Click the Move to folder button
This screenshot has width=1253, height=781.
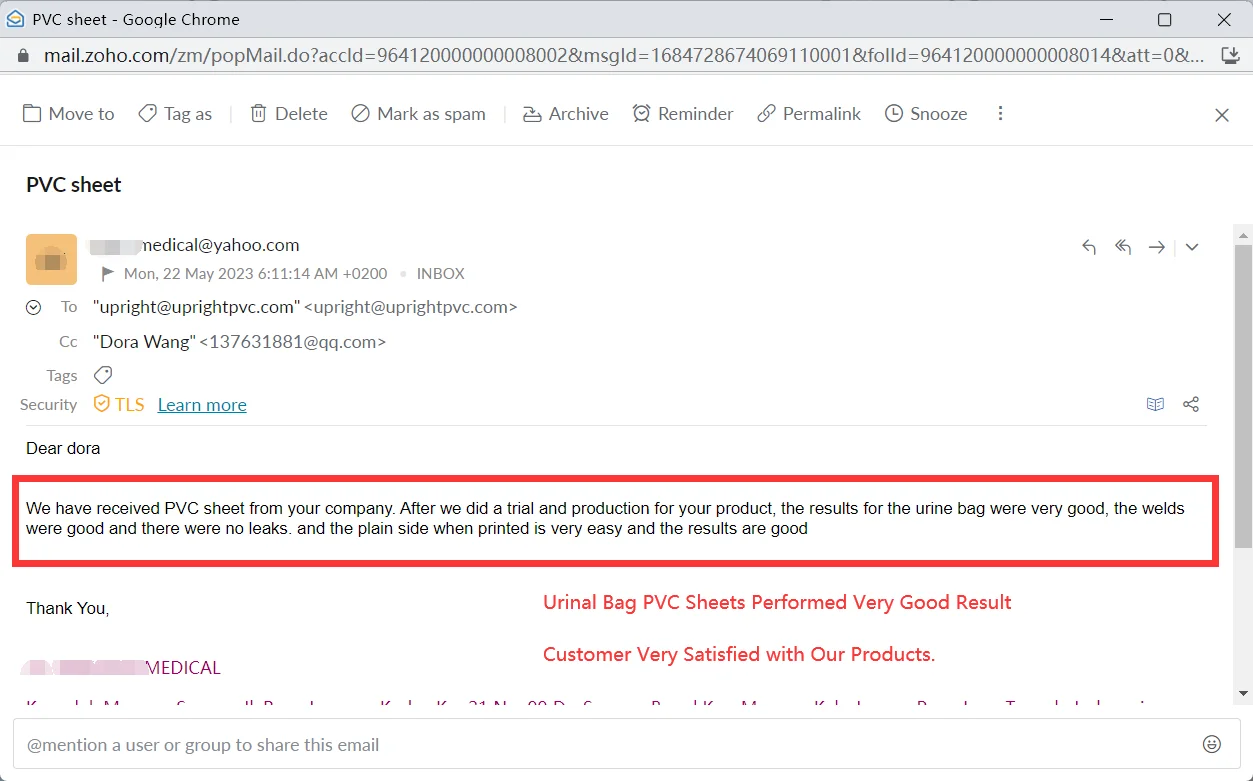[68, 114]
